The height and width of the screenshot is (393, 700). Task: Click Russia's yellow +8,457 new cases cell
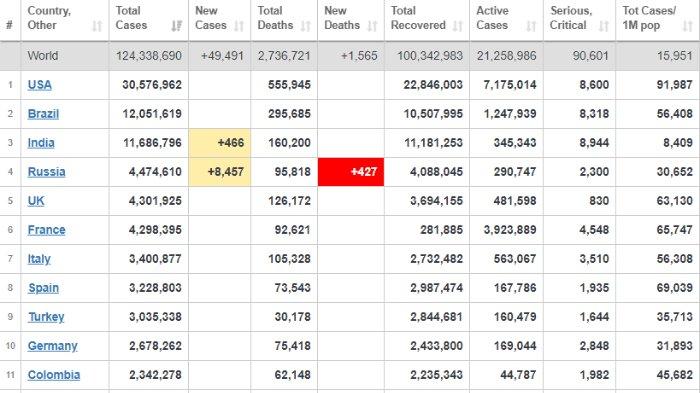point(220,172)
